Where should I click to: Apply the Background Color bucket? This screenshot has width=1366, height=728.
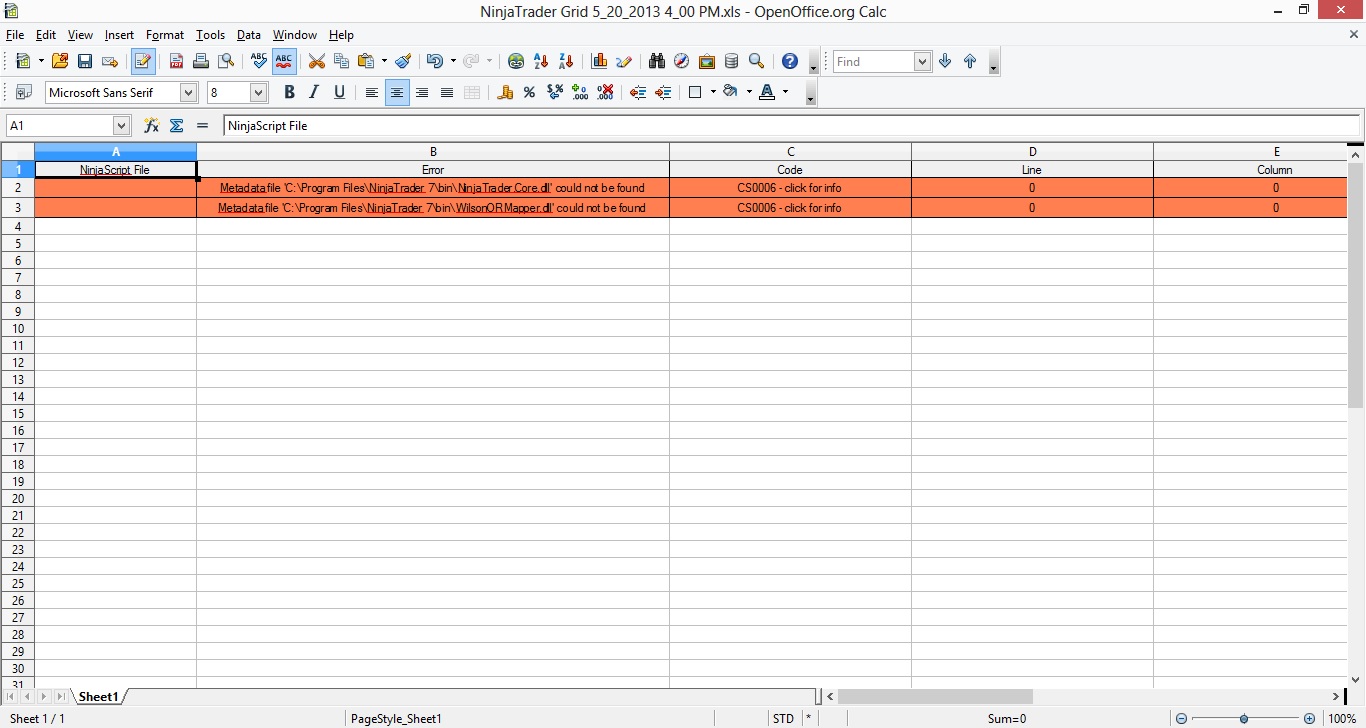click(730, 92)
